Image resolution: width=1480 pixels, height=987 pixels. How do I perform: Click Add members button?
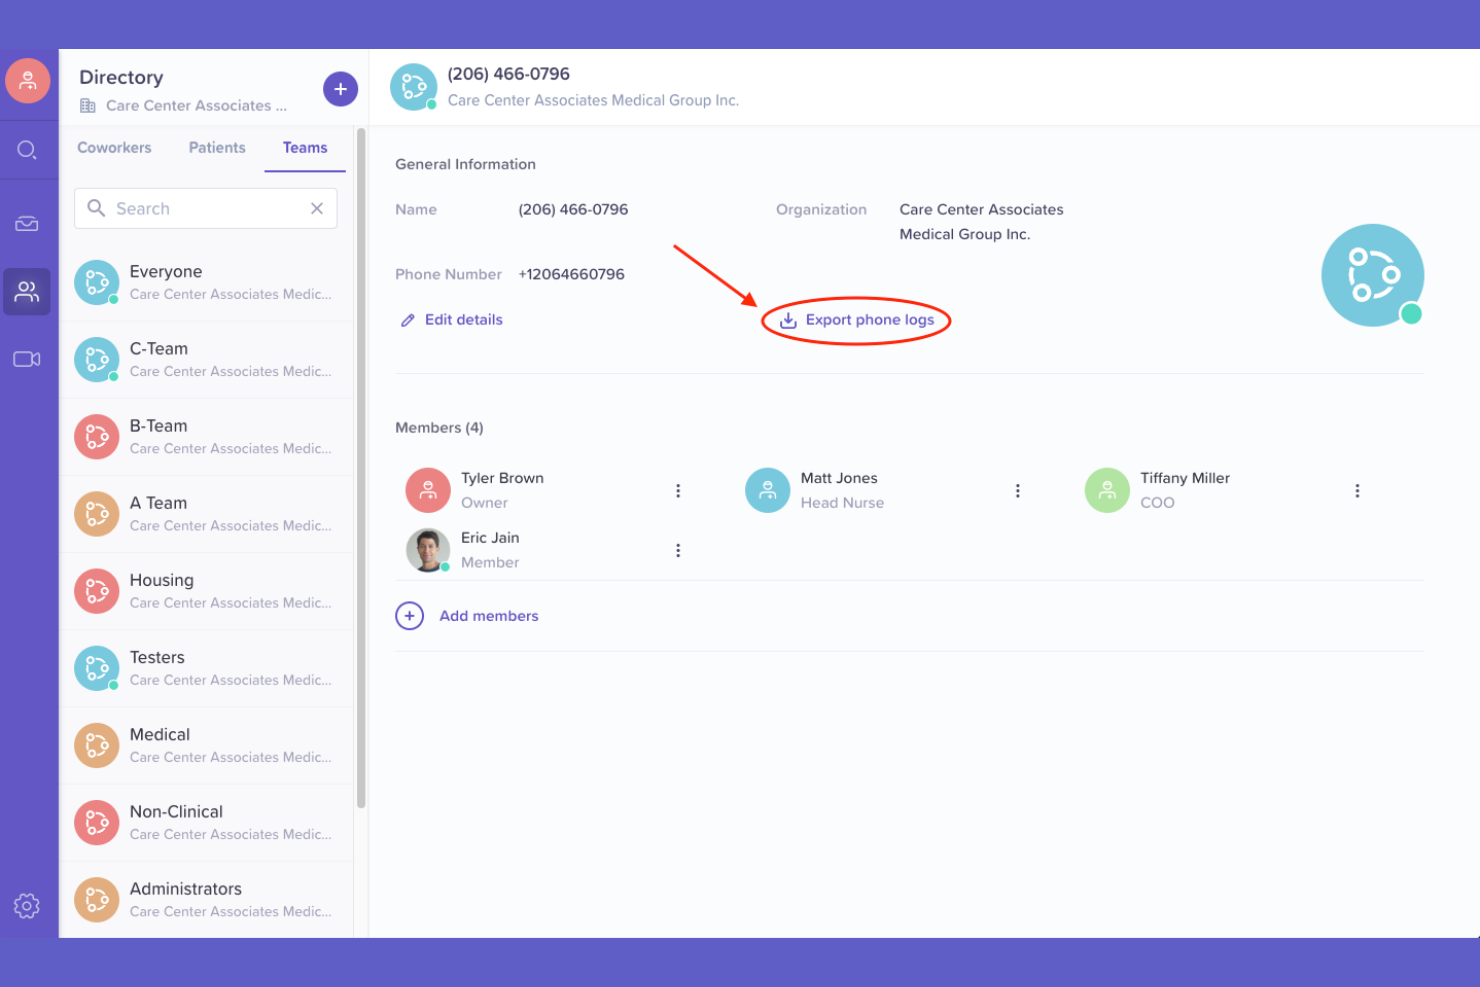[488, 616]
